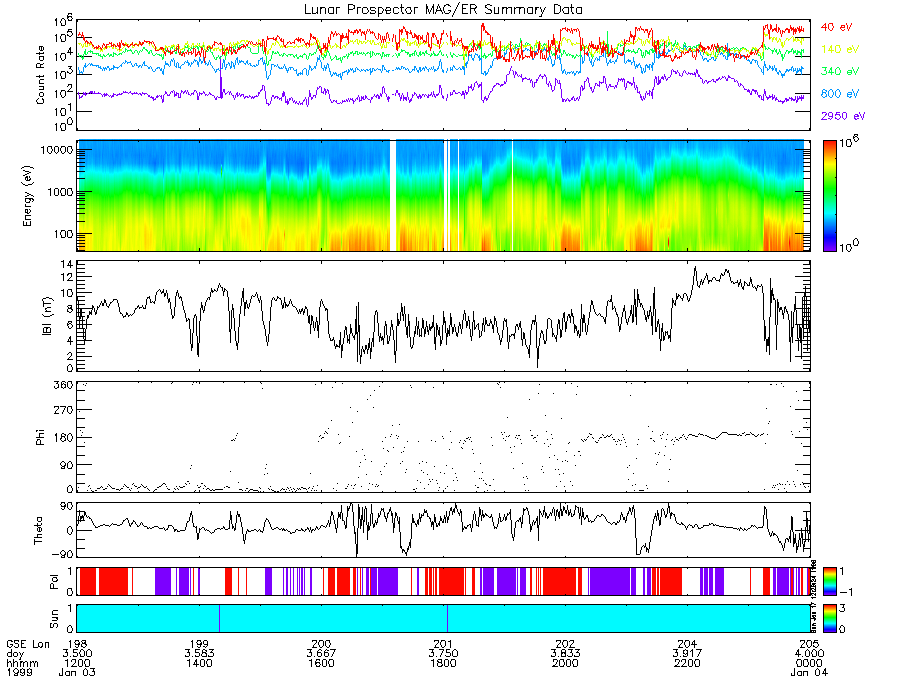Click the Jan 04 date label
Viewport: 900px width, 700px height.
click(809, 672)
